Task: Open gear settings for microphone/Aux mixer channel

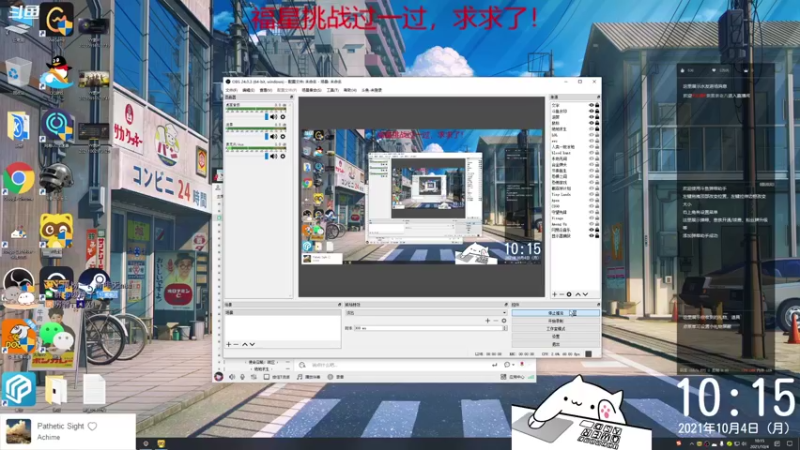Action: pos(283,156)
